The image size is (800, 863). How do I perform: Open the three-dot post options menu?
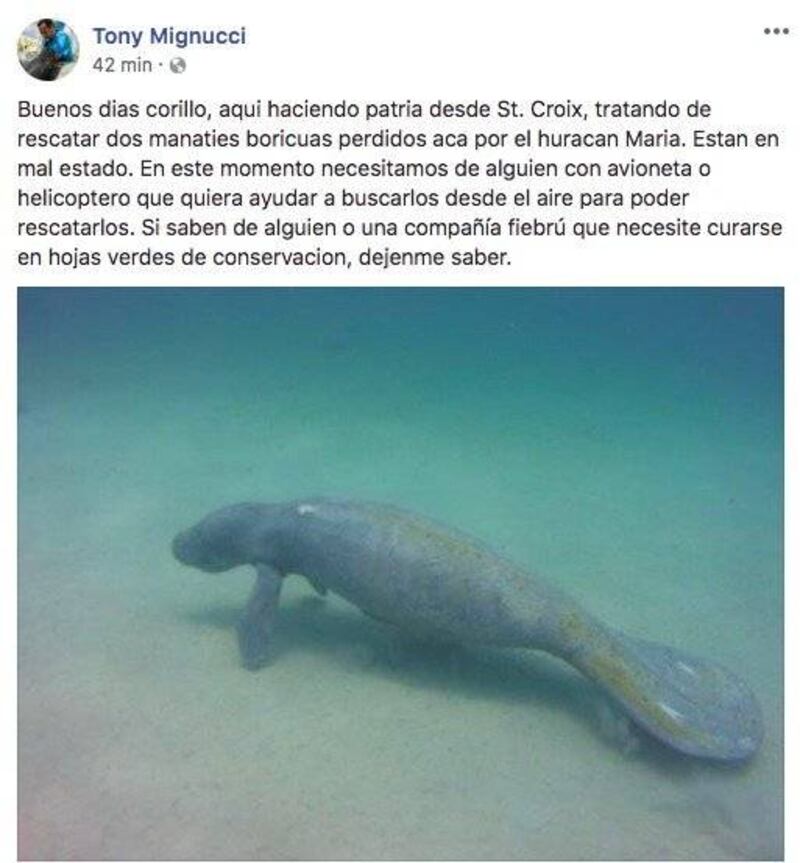coord(776,31)
